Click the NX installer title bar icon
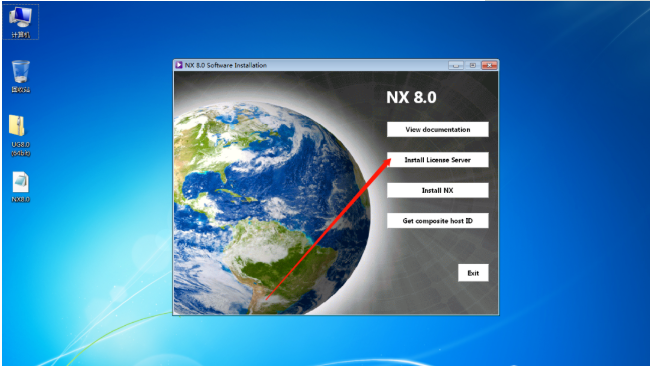 tap(179, 65)
